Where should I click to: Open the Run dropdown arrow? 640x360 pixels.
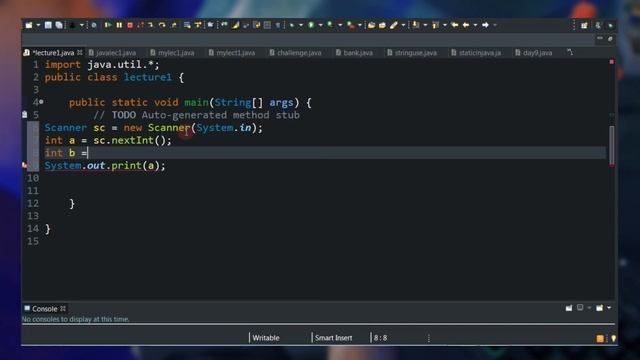(x=320, y=25)
